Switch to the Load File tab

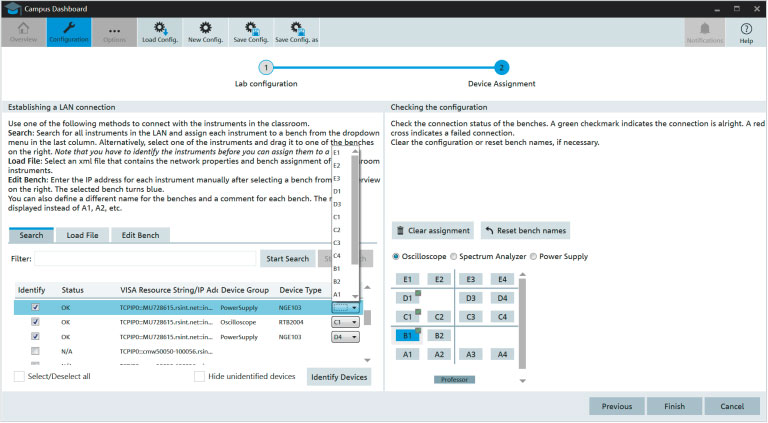tap(82, 235)
